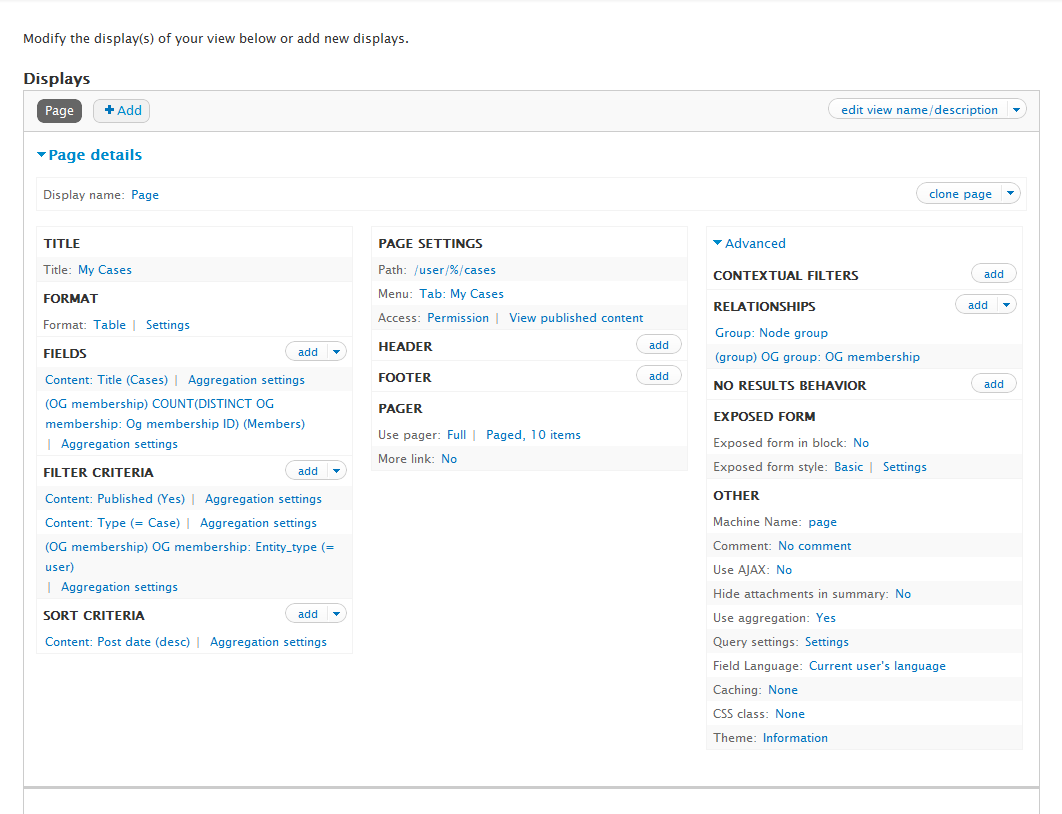Image resolution: width=1062 pixels, height=814 pixels.
Task: Open Aggregation settings for Published filter
Action: [263, 499]
